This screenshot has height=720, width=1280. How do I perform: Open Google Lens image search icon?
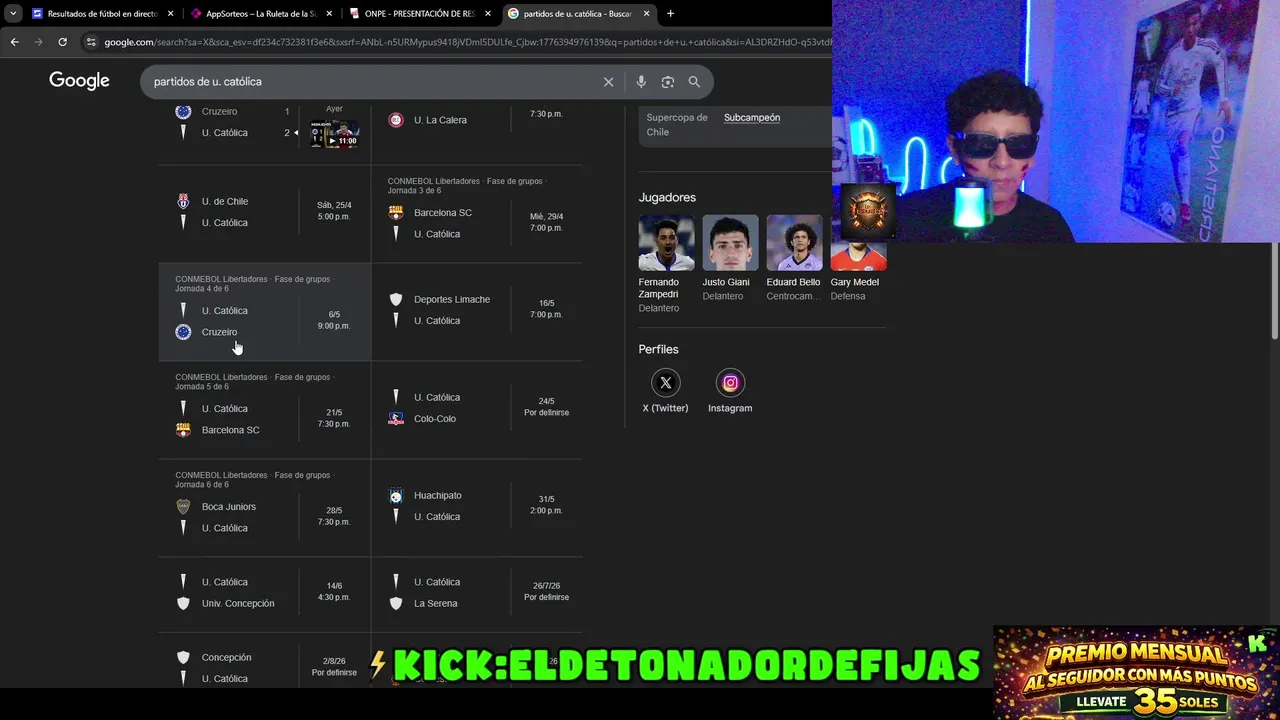[x=667, y=82]
